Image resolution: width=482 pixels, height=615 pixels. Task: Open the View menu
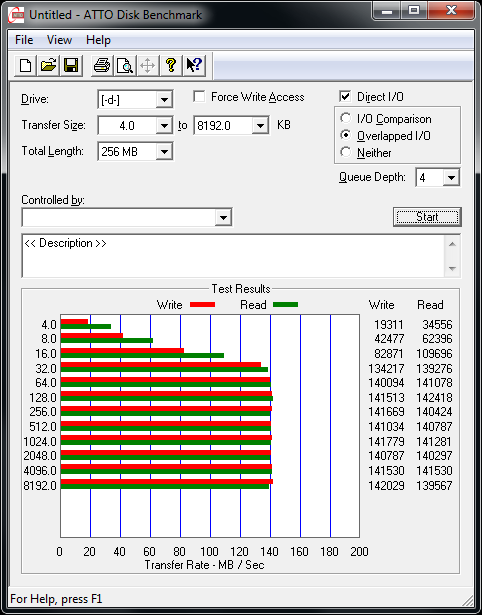pyautogui.click(x=59, y=40)
